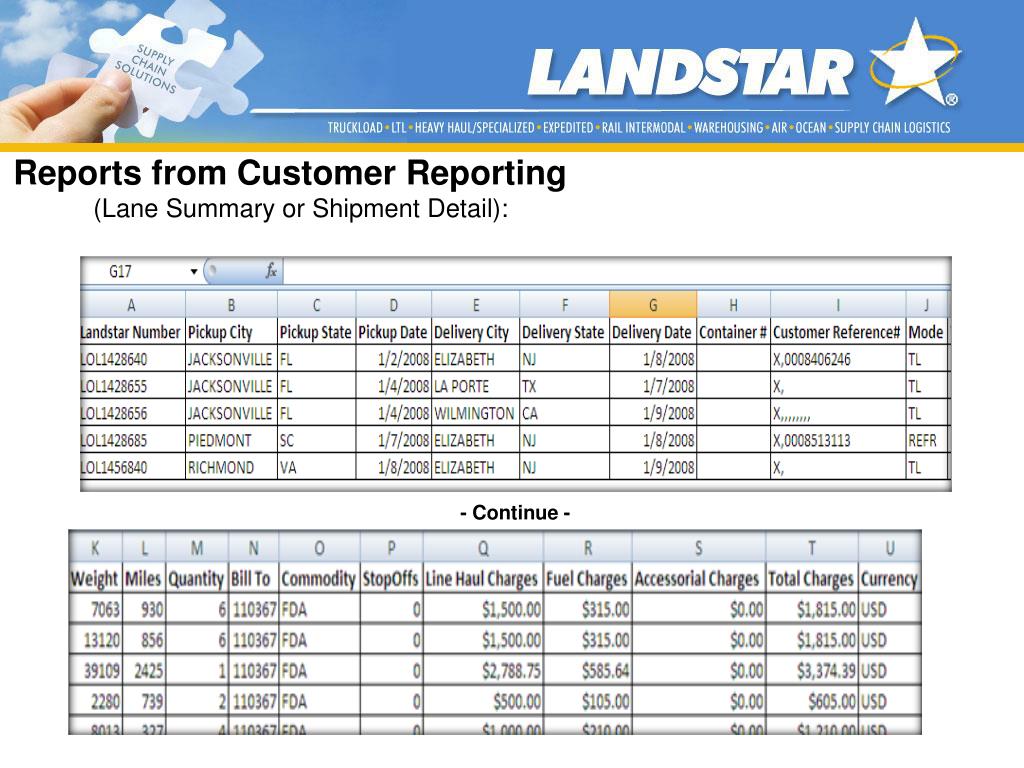Click the Bill To header cell
The width and height of the screenshot is (1024, 768).
pyautogui.click(x=253, y=579)
